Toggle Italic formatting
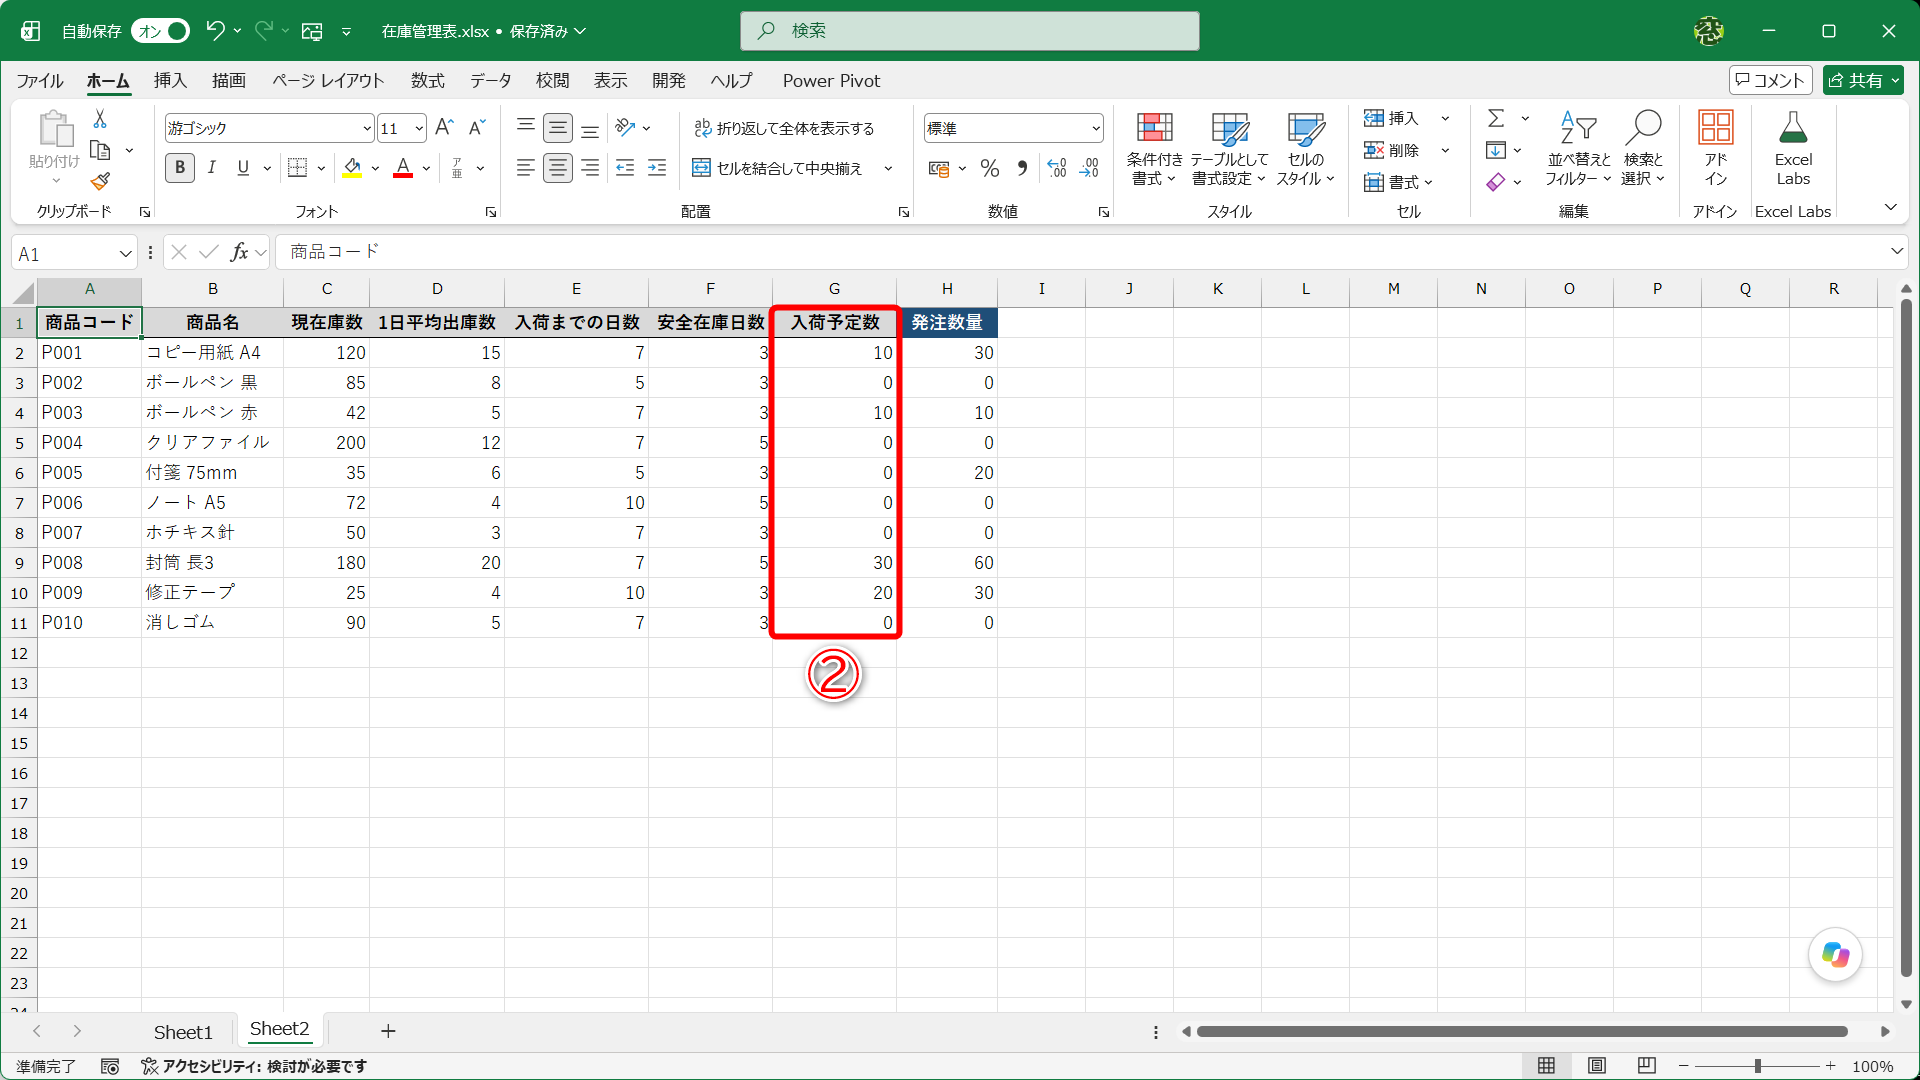This screenshot has width=1920, height=1080. point(212,168)
